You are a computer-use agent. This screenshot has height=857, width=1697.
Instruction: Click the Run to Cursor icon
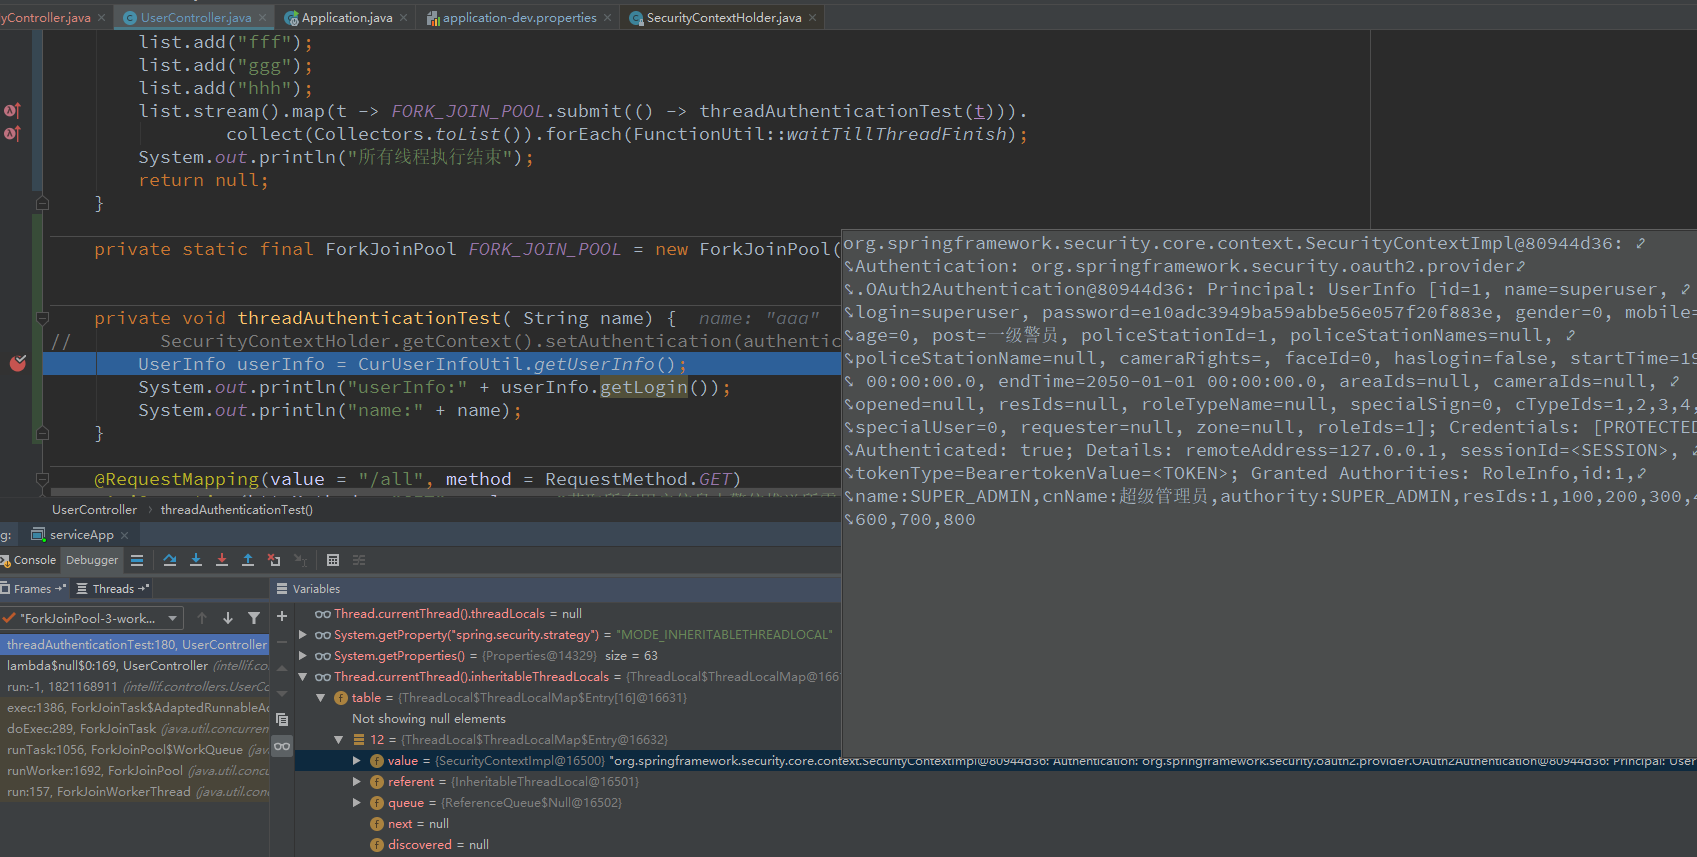300,560
